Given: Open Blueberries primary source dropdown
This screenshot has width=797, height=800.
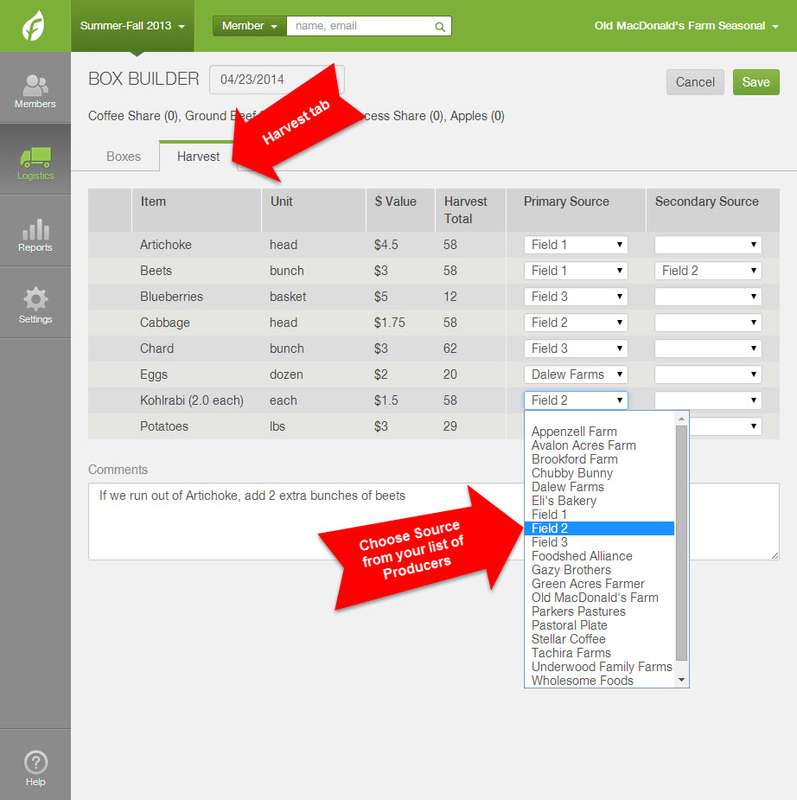Looking at the screenshot, I should (576, 297).
